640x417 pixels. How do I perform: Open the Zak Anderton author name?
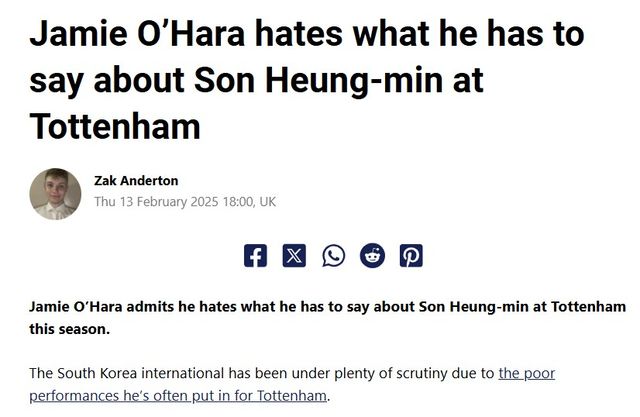click(x=136, y=180)
